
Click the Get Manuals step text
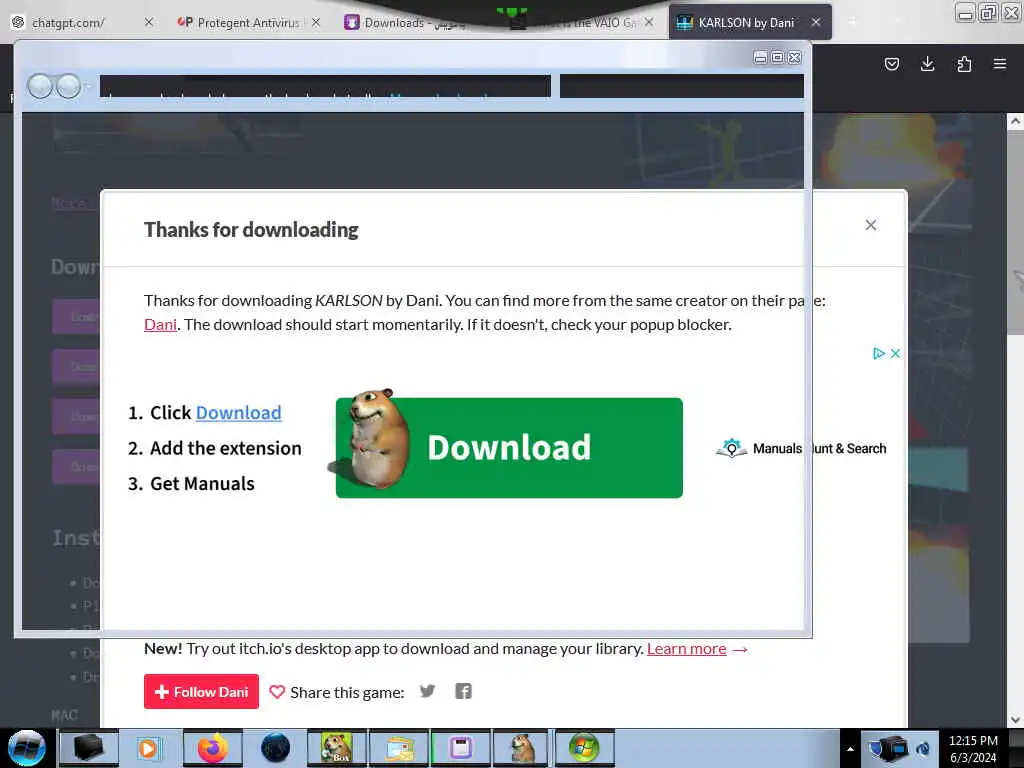click(202, 484)
